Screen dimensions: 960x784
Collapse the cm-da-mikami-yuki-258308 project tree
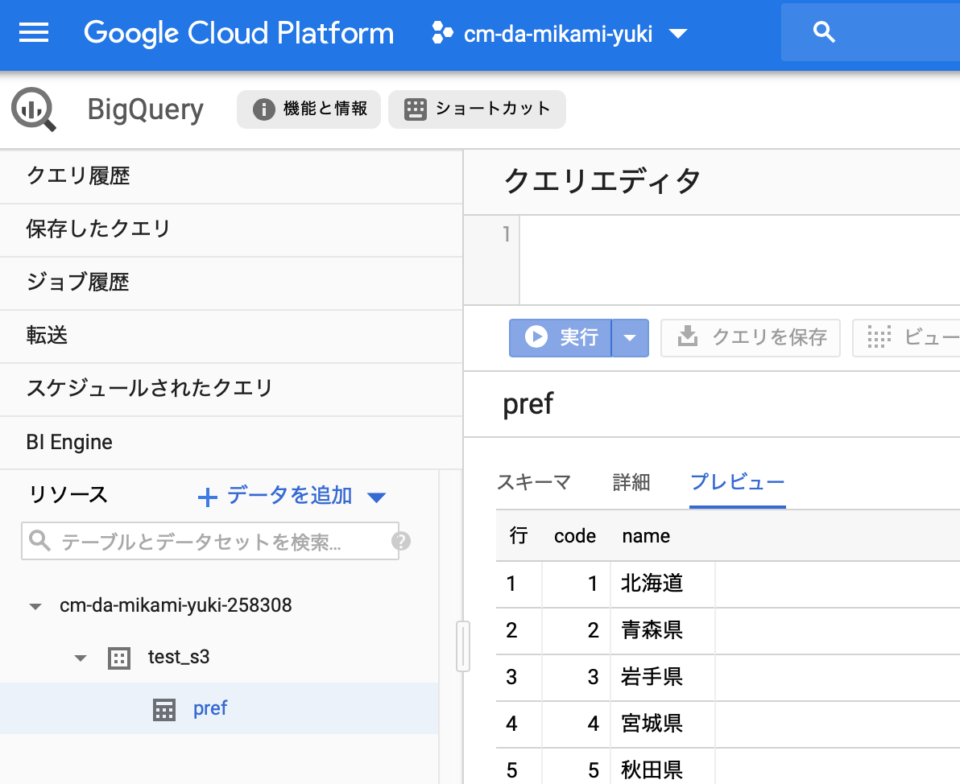(36, 605)
